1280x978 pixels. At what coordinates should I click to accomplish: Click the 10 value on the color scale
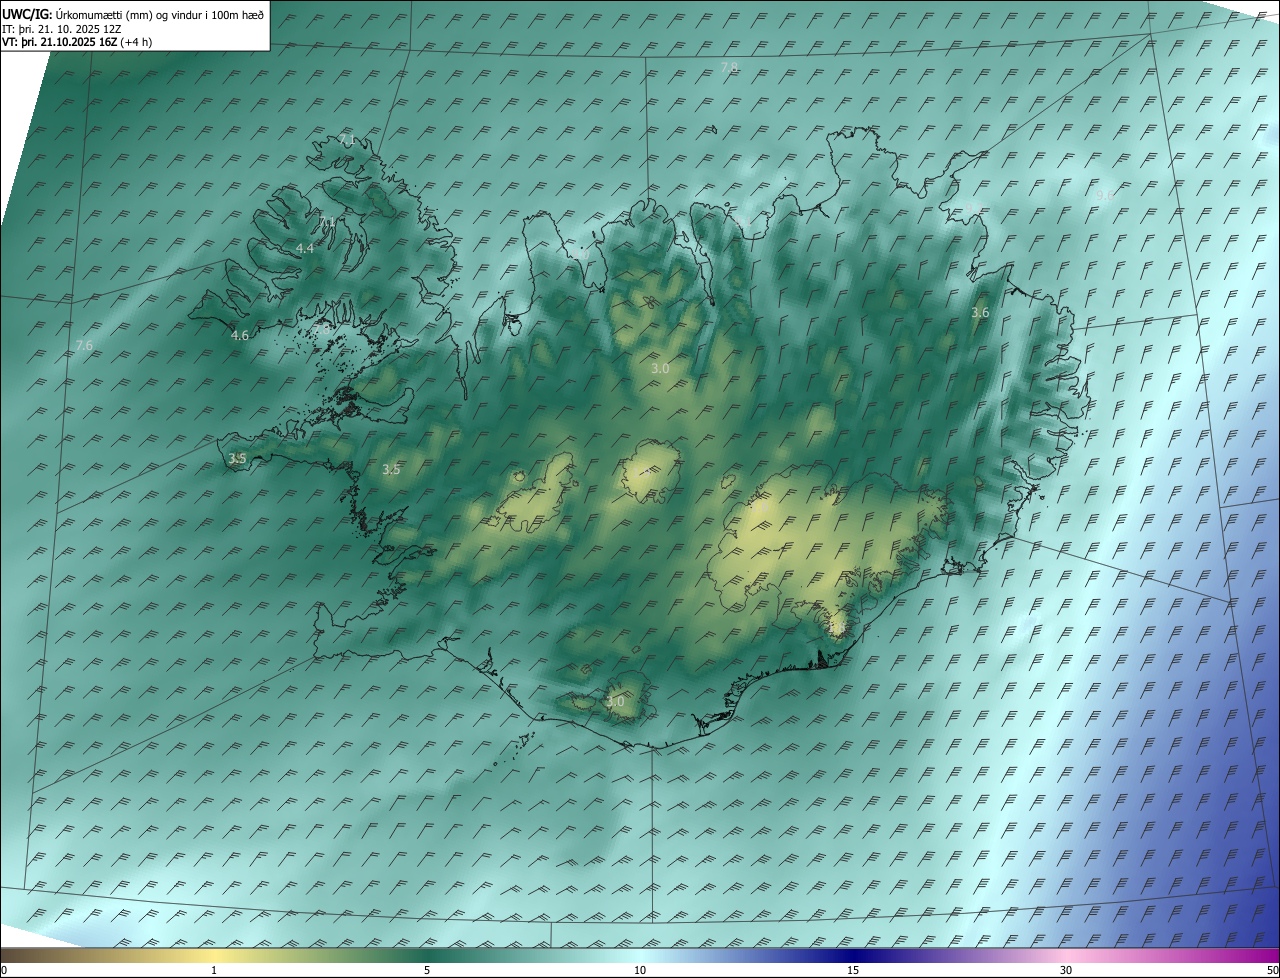[640, 970]
